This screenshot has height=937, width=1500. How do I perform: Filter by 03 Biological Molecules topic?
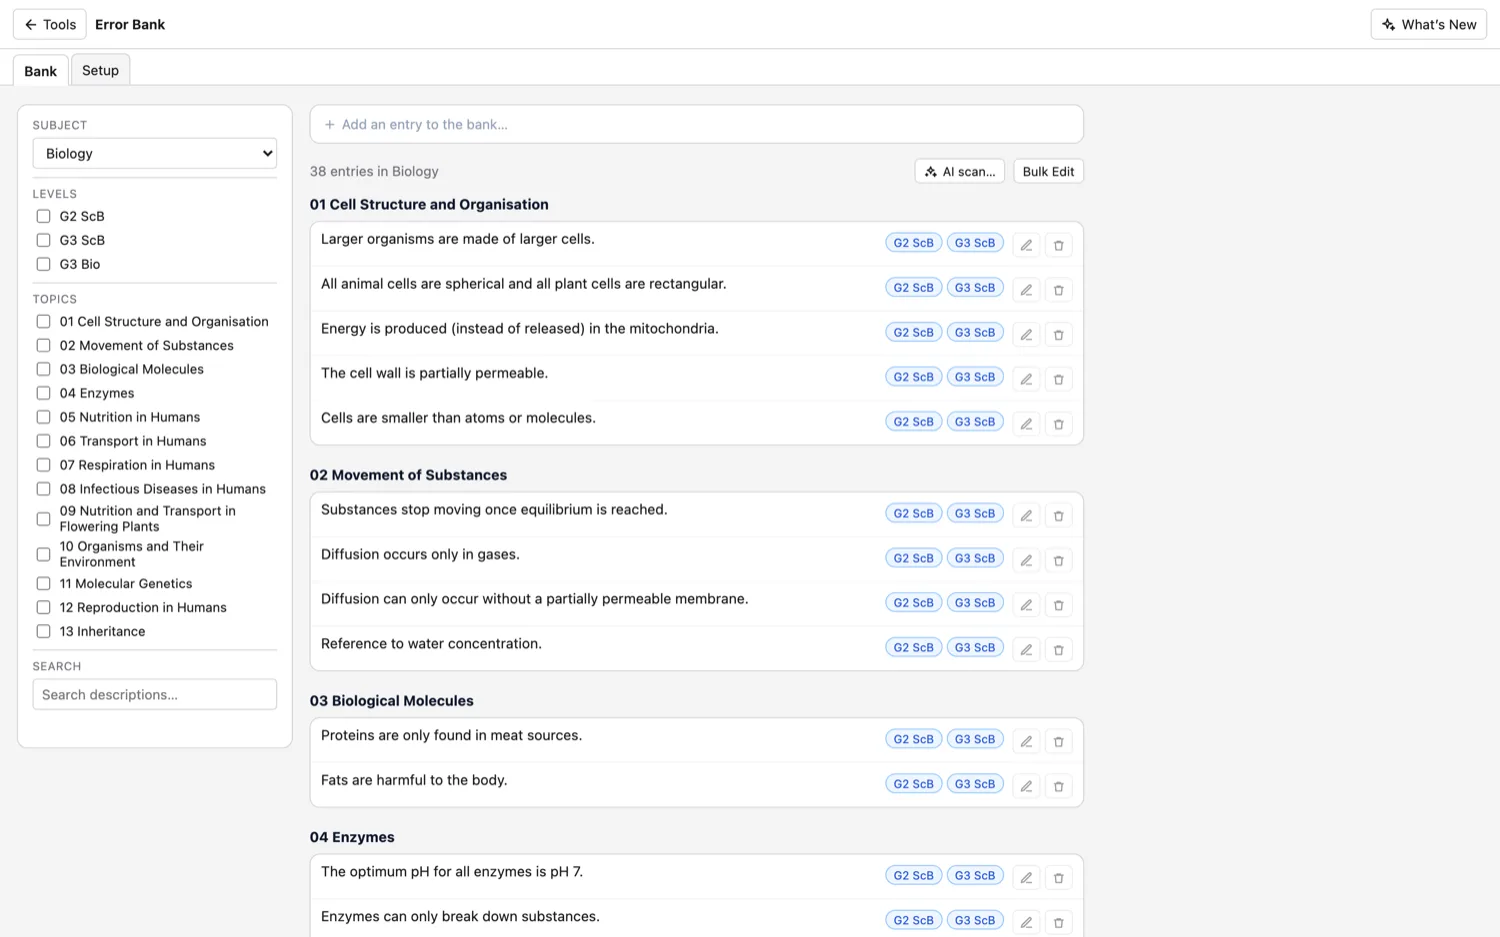click(x=43, y=369)
